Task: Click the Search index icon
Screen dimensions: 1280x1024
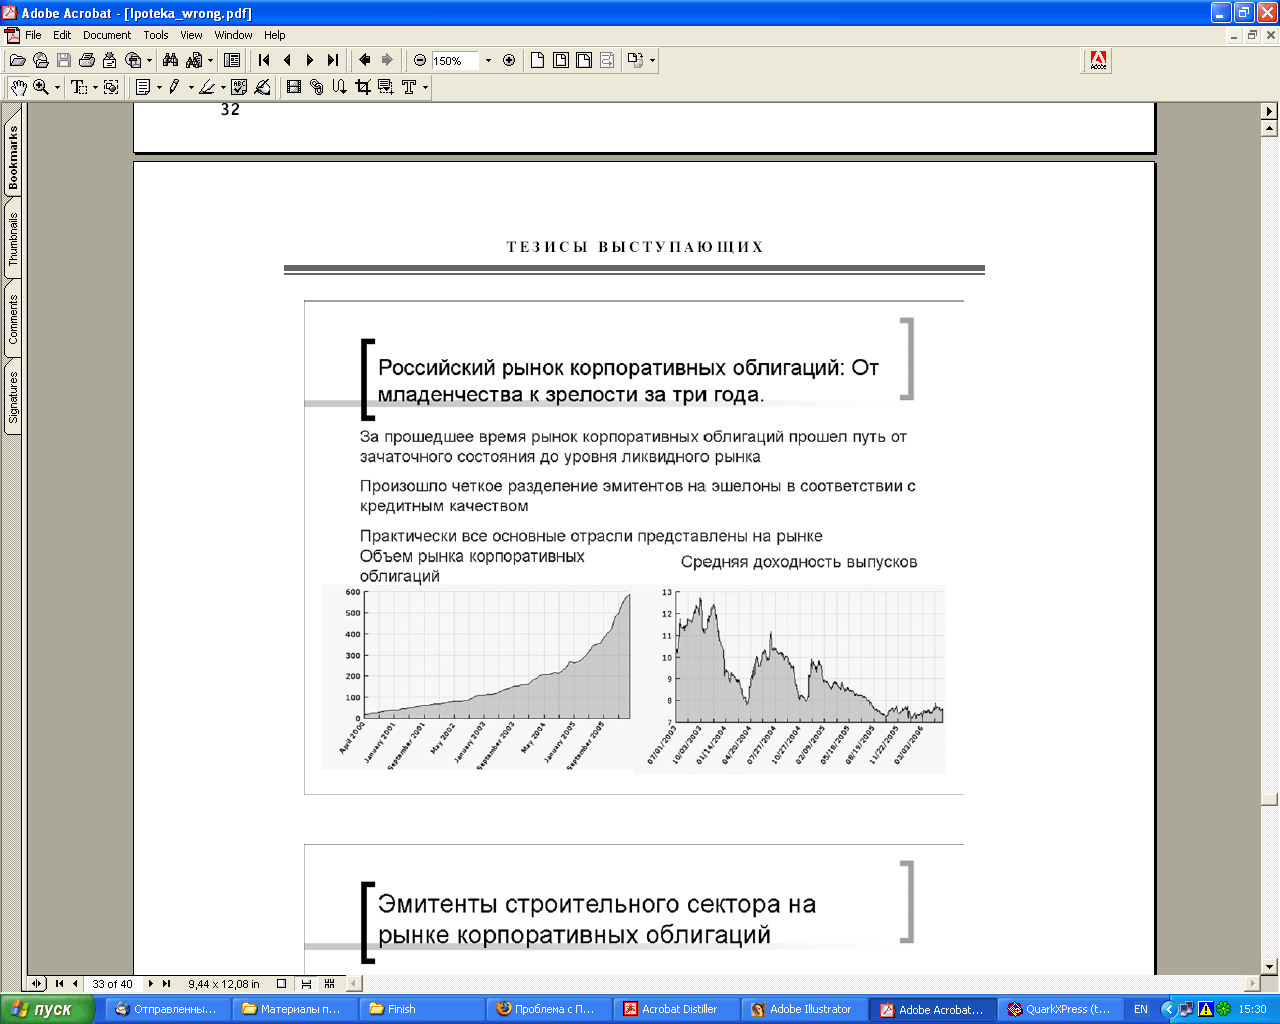Action: click(194, 60)
